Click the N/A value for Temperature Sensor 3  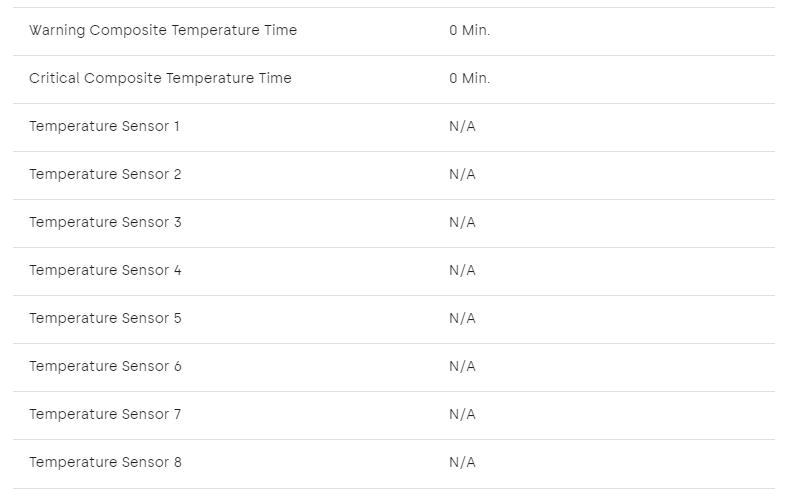(x=462, y=222)
